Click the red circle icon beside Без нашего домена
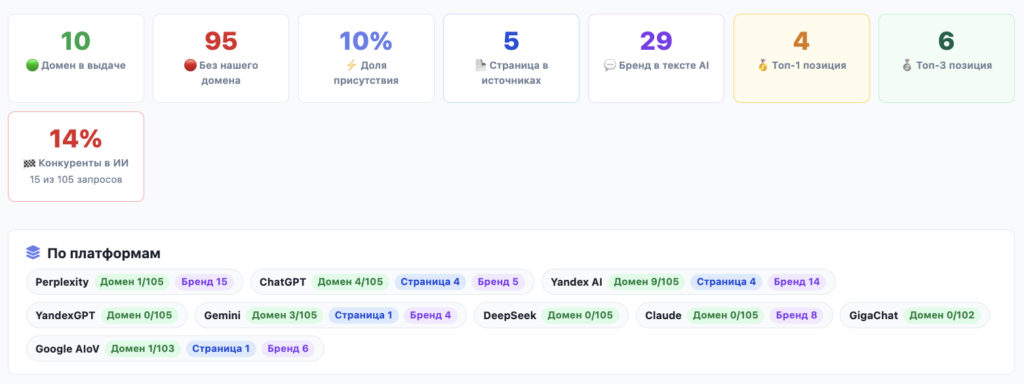1024x384 pixels. [190, 65]
